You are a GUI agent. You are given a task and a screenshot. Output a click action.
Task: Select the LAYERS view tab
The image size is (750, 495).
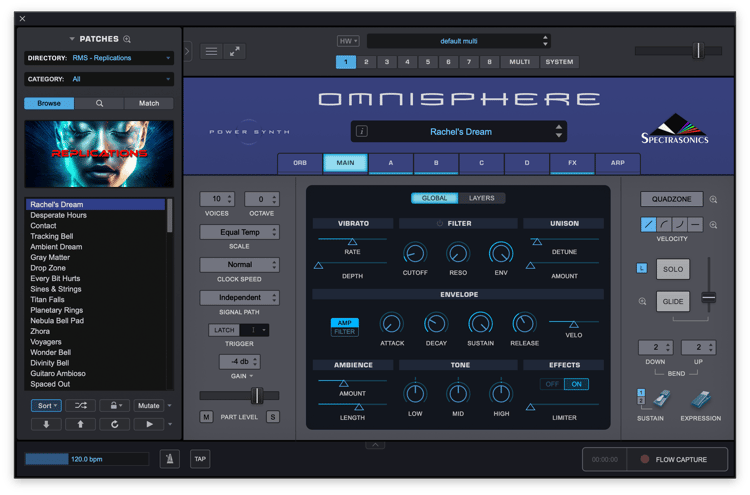(482, 198)
